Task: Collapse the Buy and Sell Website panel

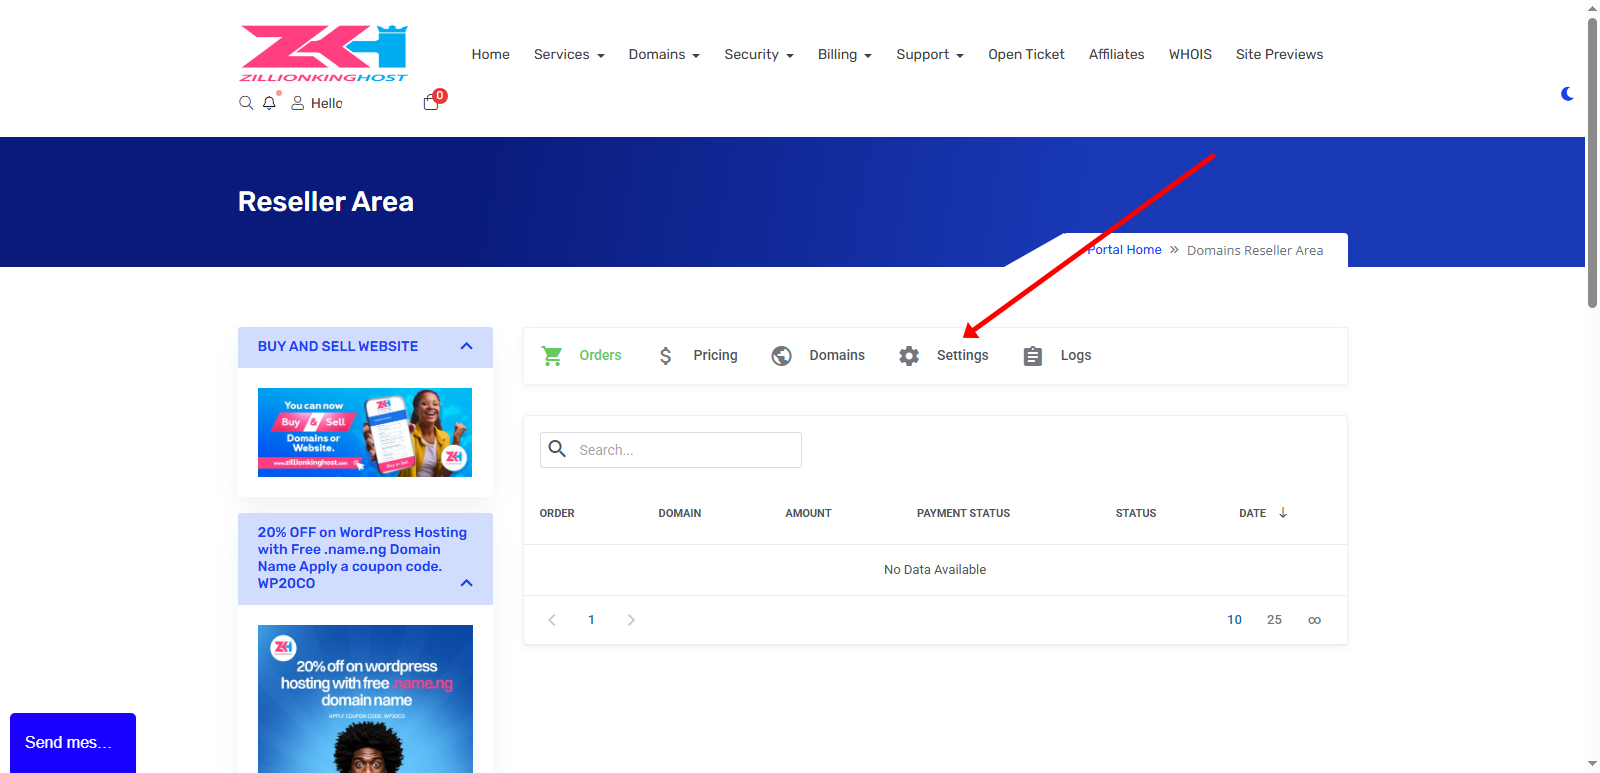Action: pyautogui.click(x=466, y=346)
